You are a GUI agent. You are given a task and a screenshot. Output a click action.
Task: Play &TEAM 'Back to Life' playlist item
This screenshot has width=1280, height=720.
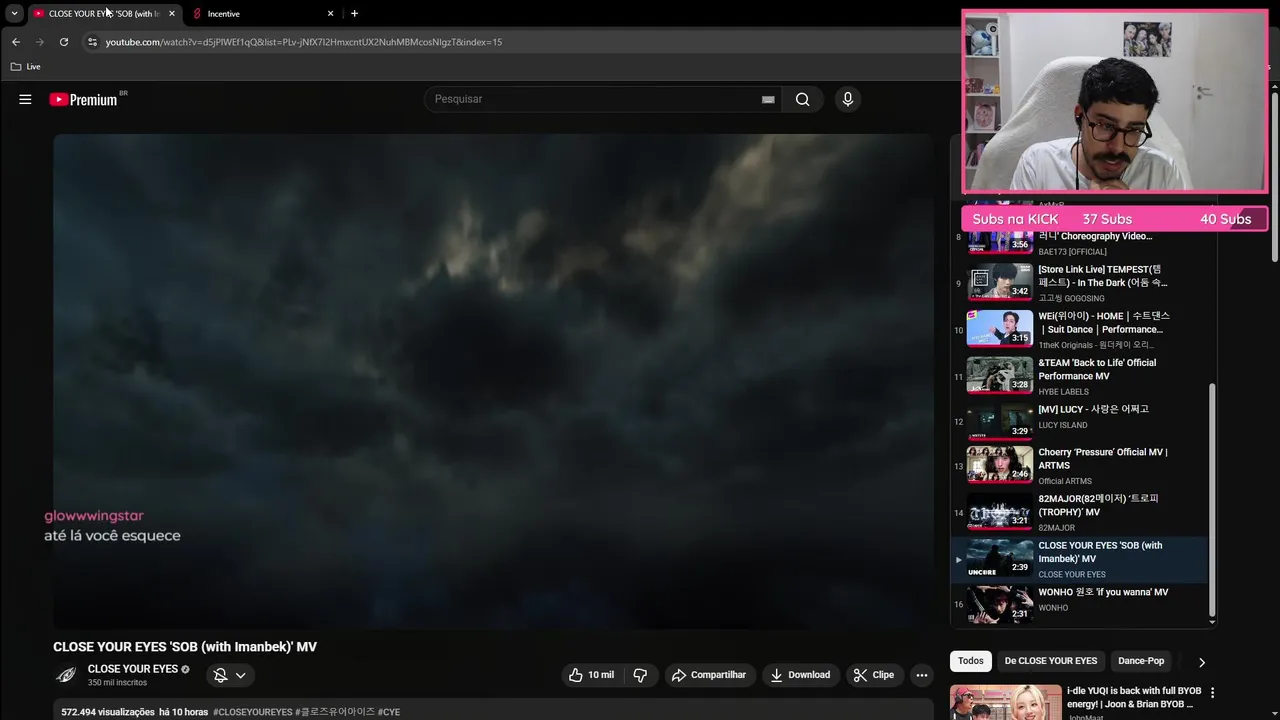[1080, 377]
